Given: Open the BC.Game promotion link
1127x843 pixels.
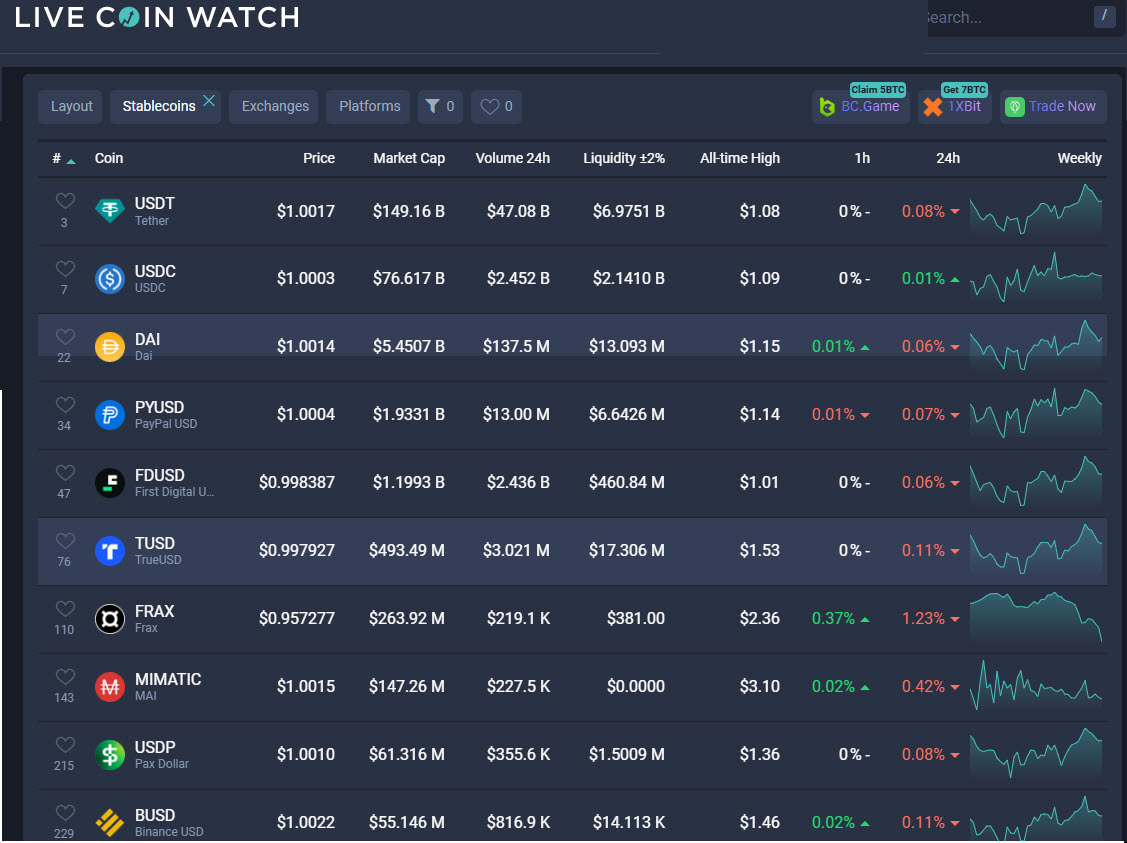Looking at the screenshot, I should point(860,106).
